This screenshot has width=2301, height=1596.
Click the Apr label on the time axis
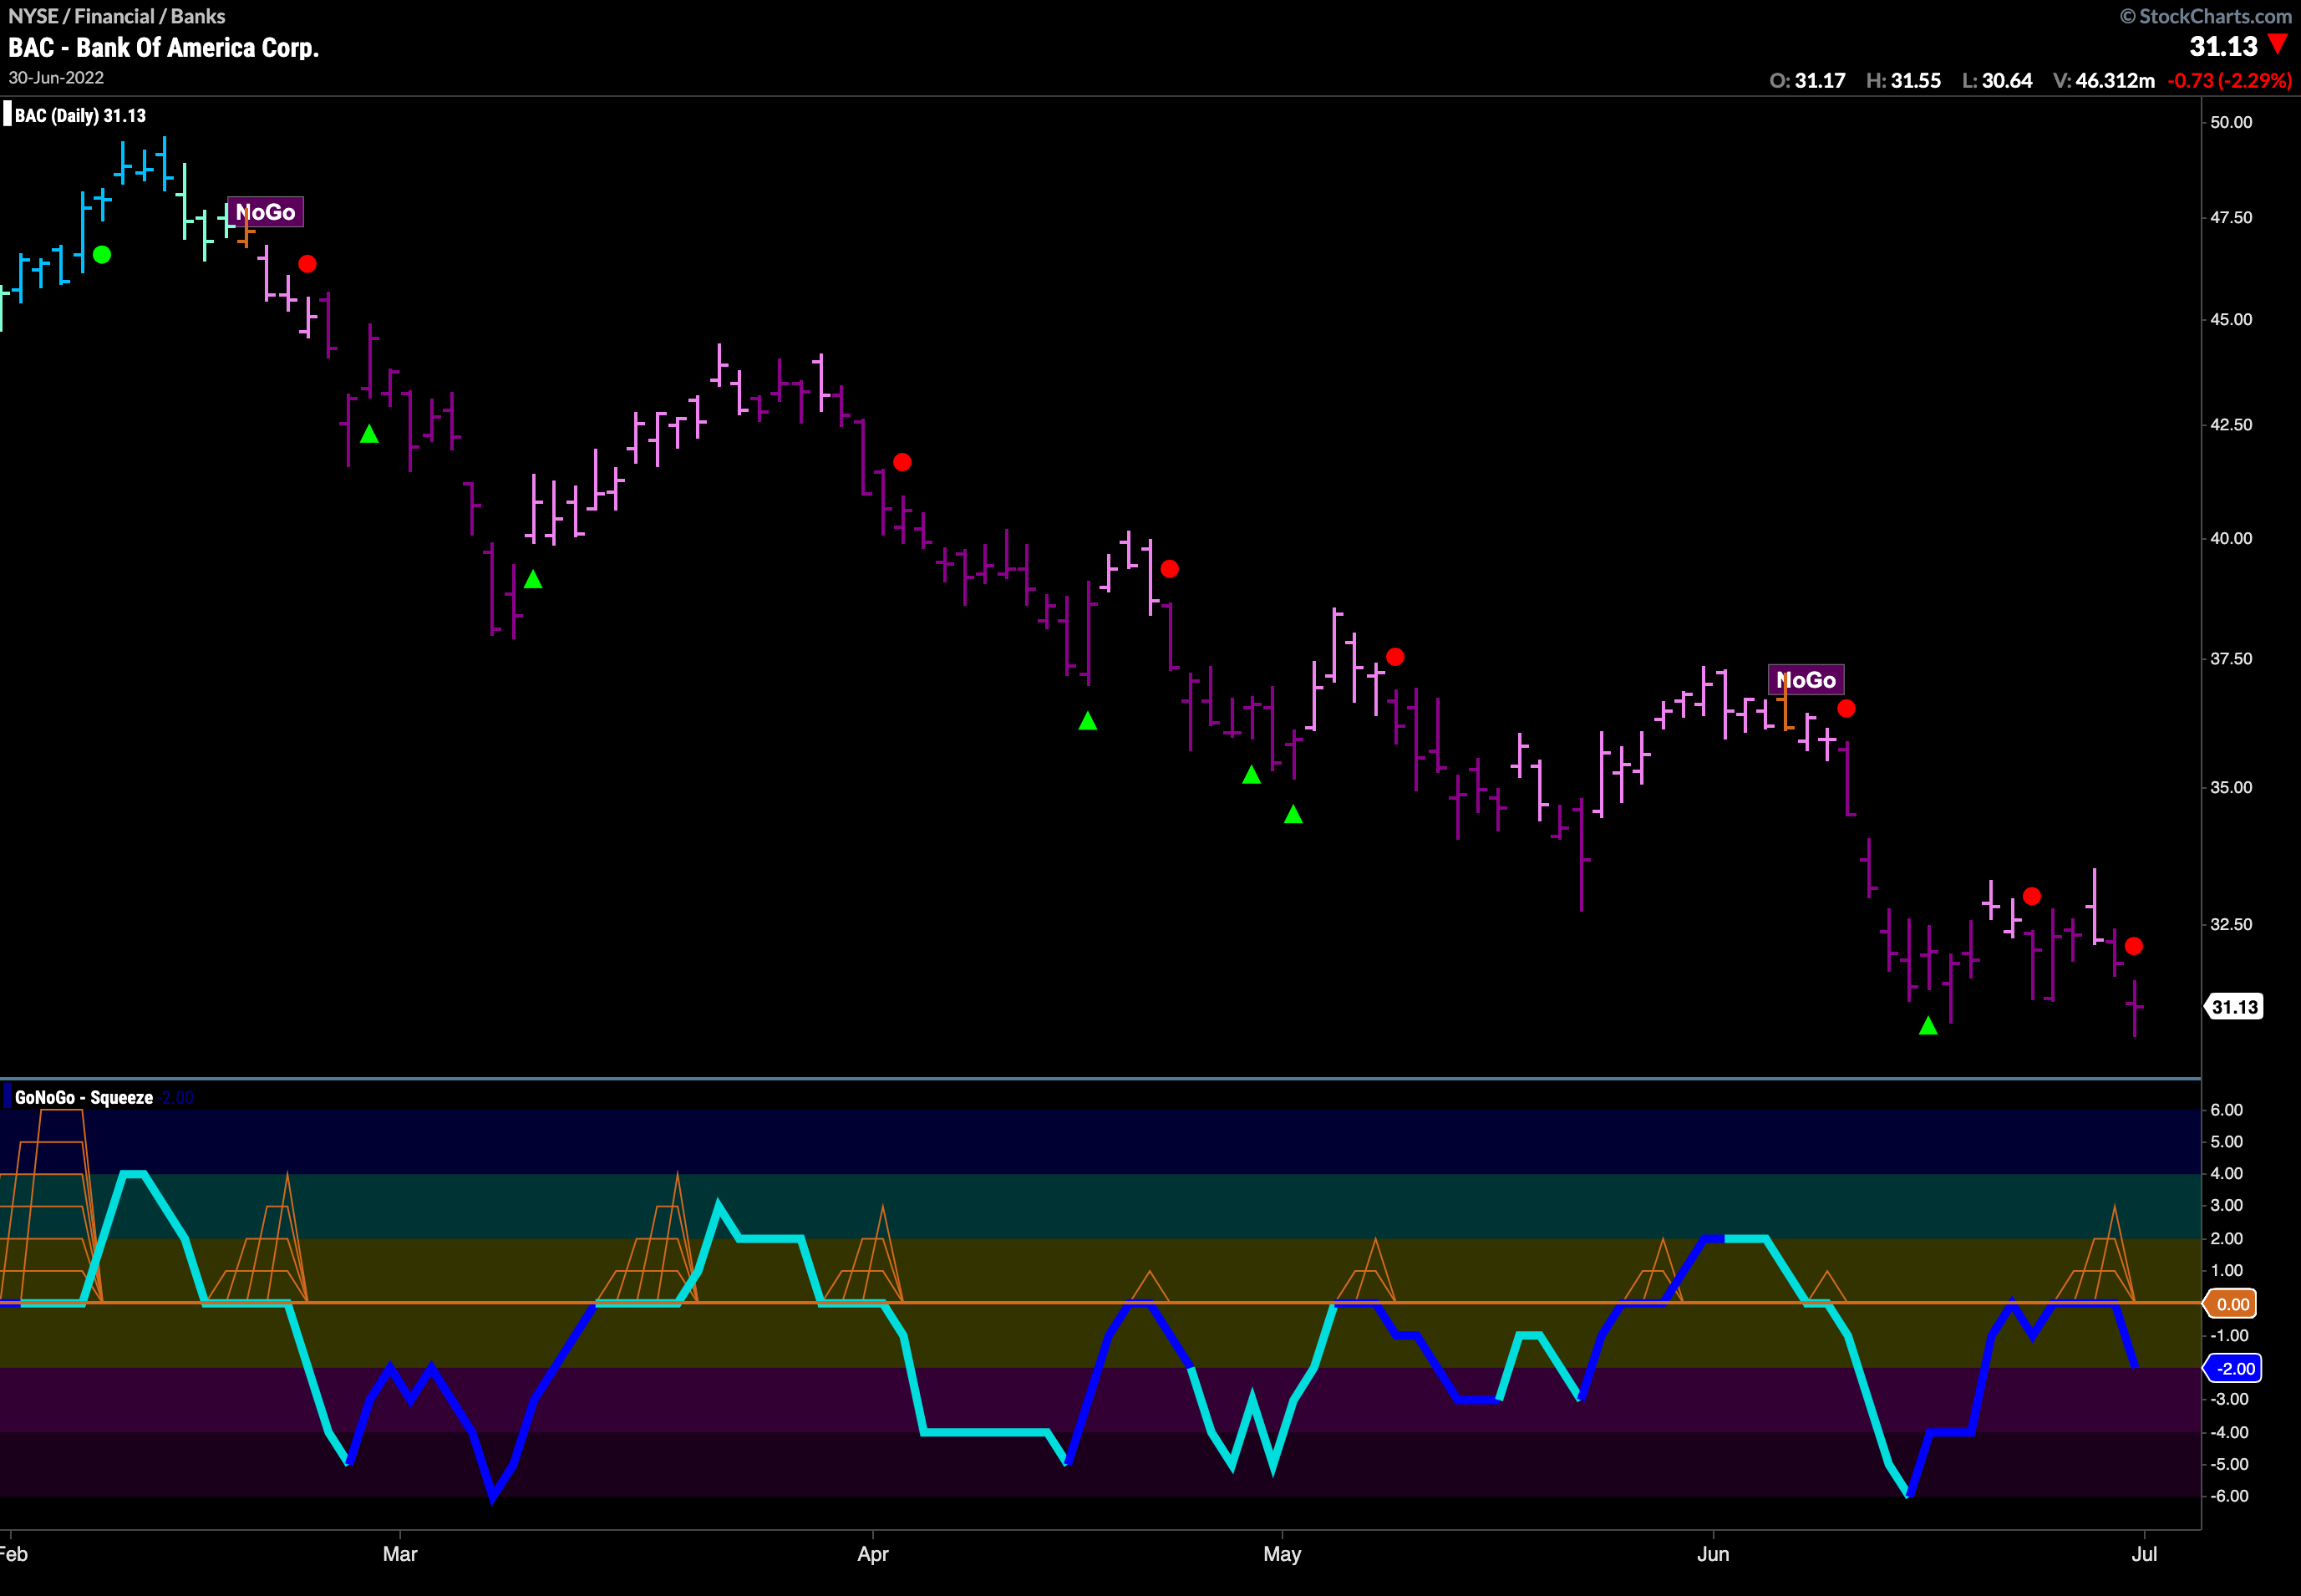coord(873,1554)
